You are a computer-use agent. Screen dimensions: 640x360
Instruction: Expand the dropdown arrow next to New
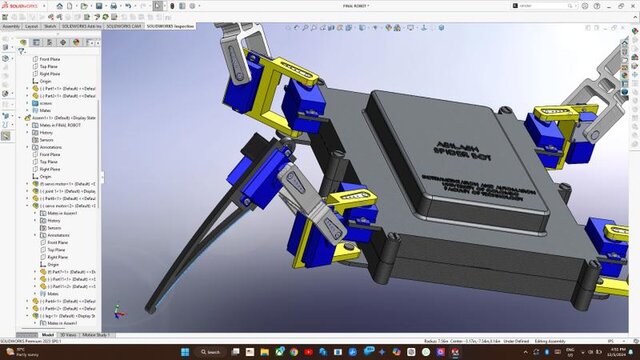[x=76, y=6]
